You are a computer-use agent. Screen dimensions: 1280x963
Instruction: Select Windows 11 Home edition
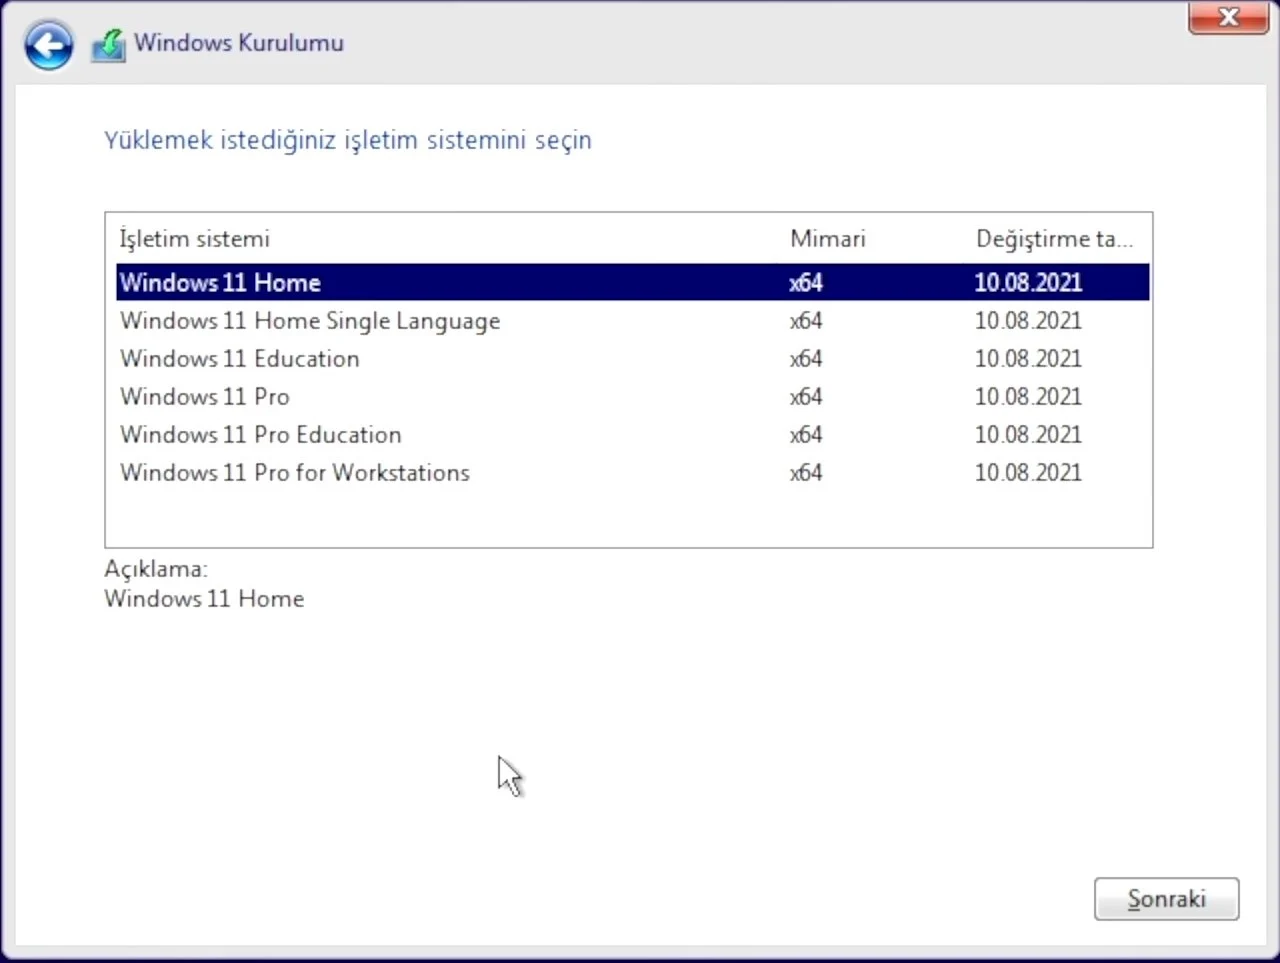click(x=632, y=282)
